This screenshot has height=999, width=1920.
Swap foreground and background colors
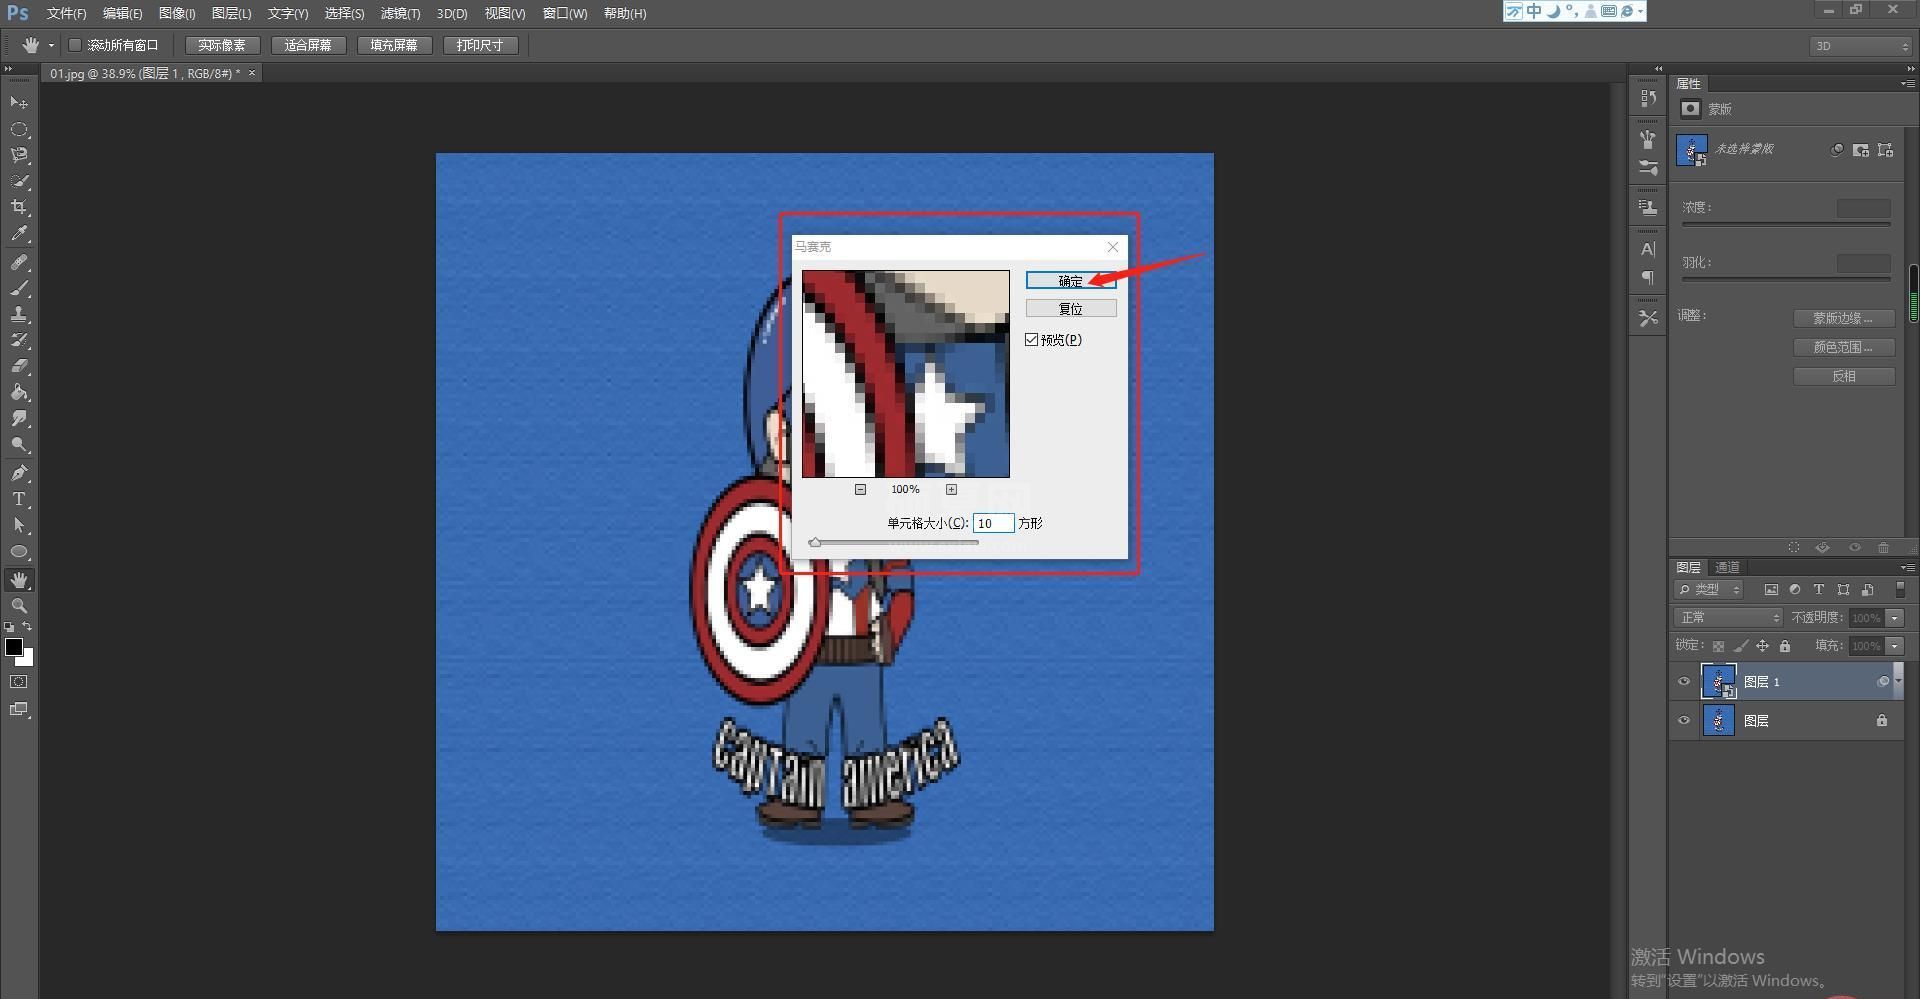pyautogui.click(x=28, y=627)
